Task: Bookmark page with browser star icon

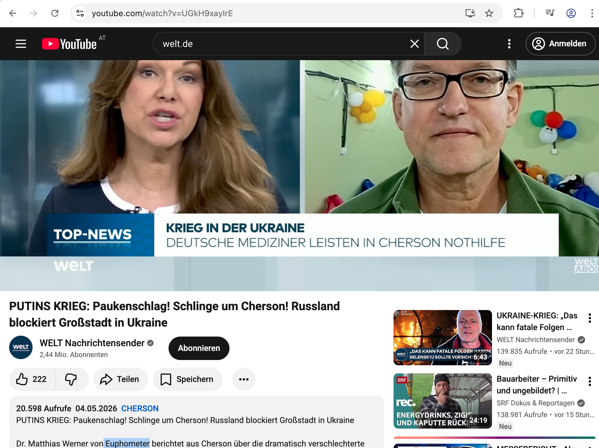Action: tap(489, 13)
